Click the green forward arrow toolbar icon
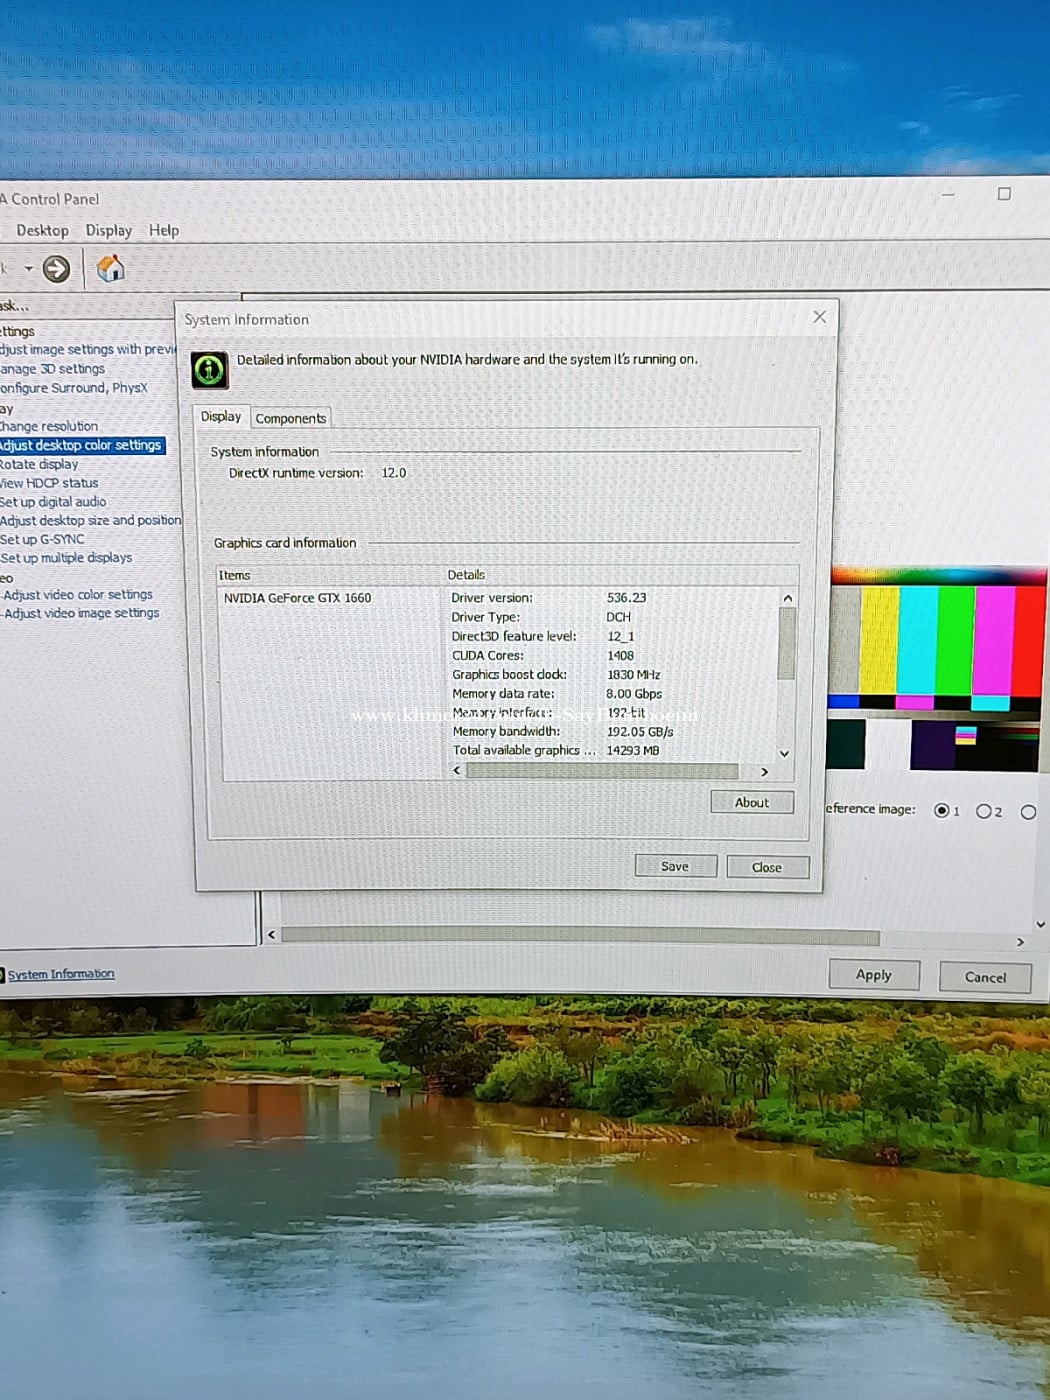The height and width of the screenshot is (1400, 1050). pos(56,269)
